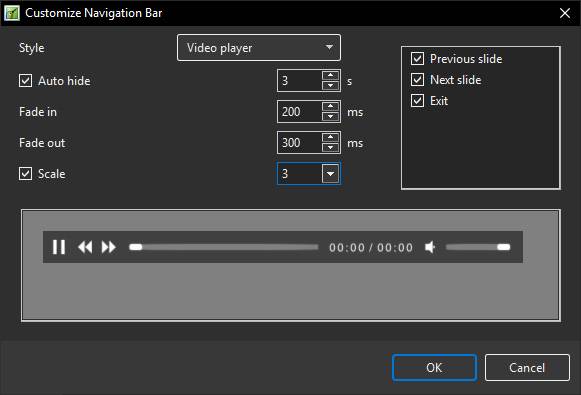Click the speaker volume icon

[430, 247]
